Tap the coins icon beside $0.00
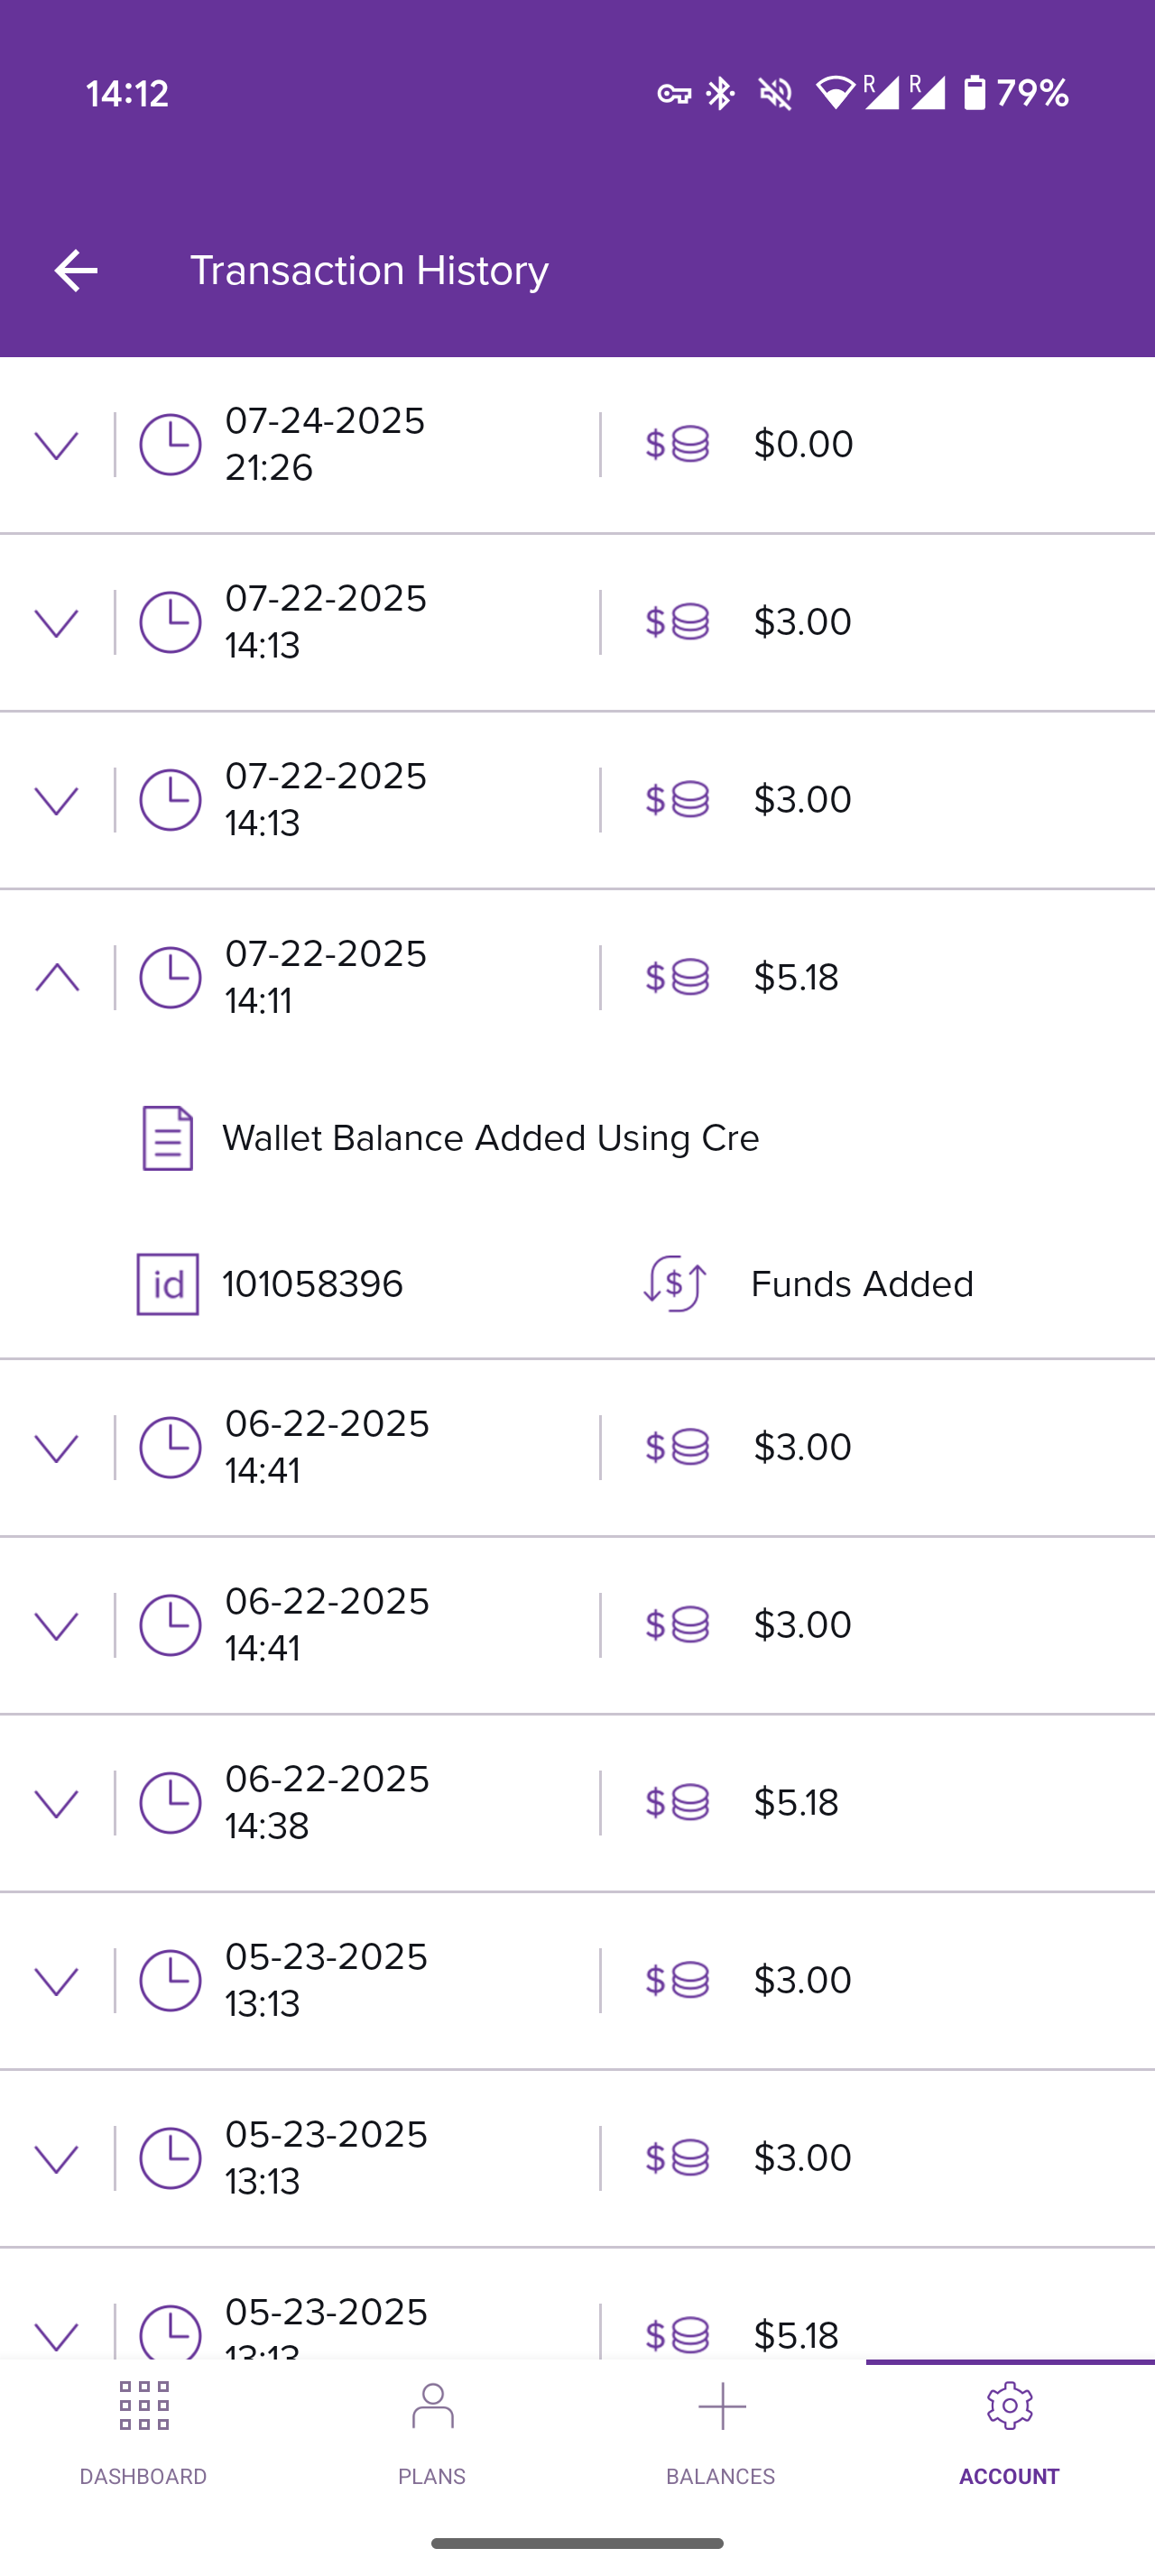The image size is (1155, 2576). click(x=677, y=445)
